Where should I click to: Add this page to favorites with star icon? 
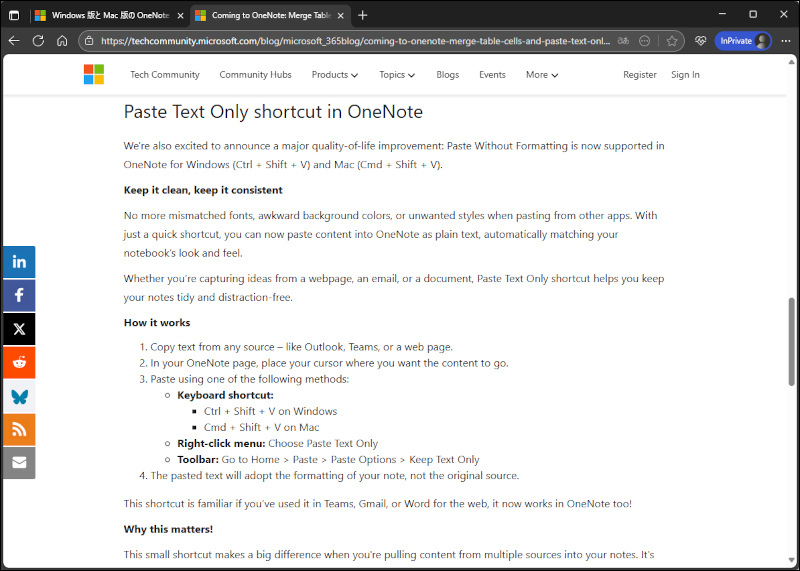(672, 41)
